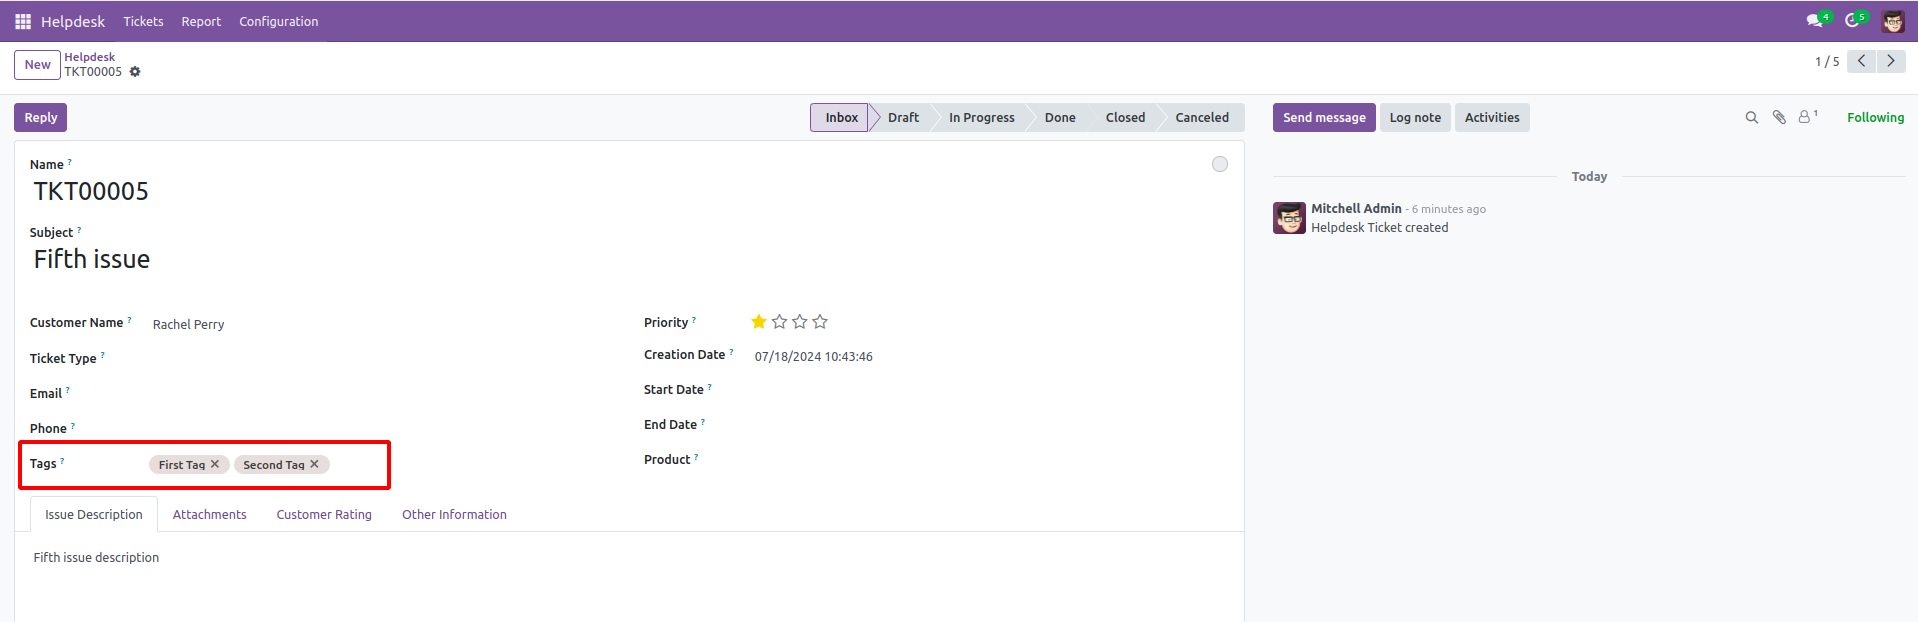The width and height of the screenshot is (1918, 622).
Task: Follow the Helpdesk breadcrumb link
Action: pos(90,57)
